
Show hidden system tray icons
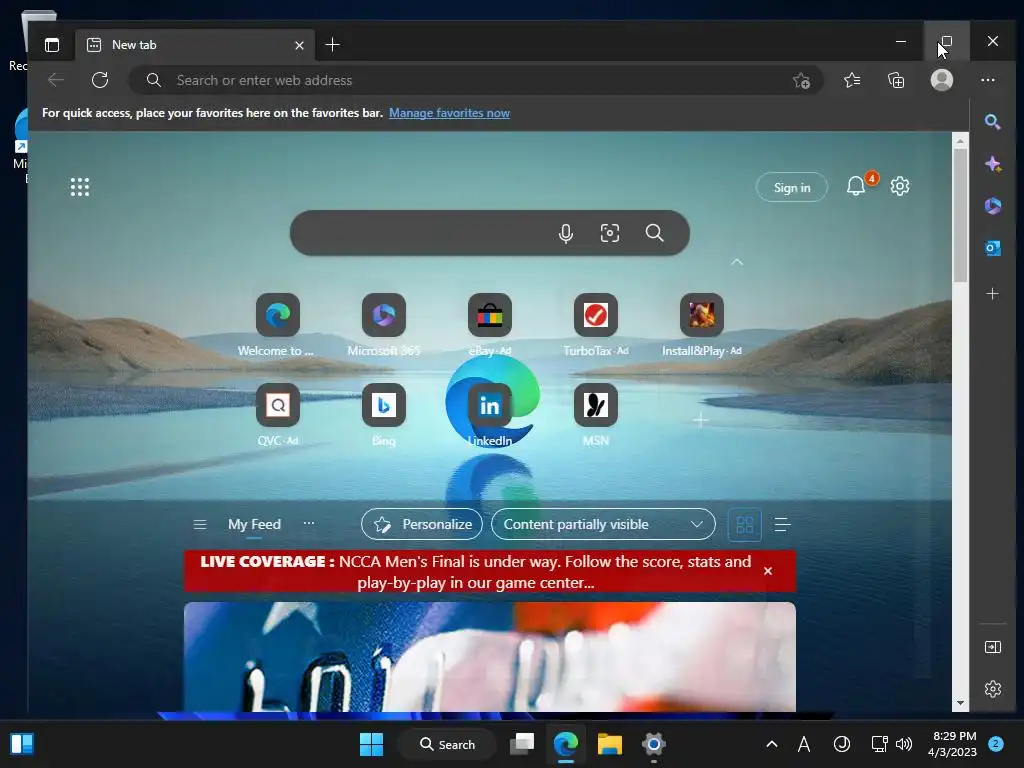click(771, 744)
